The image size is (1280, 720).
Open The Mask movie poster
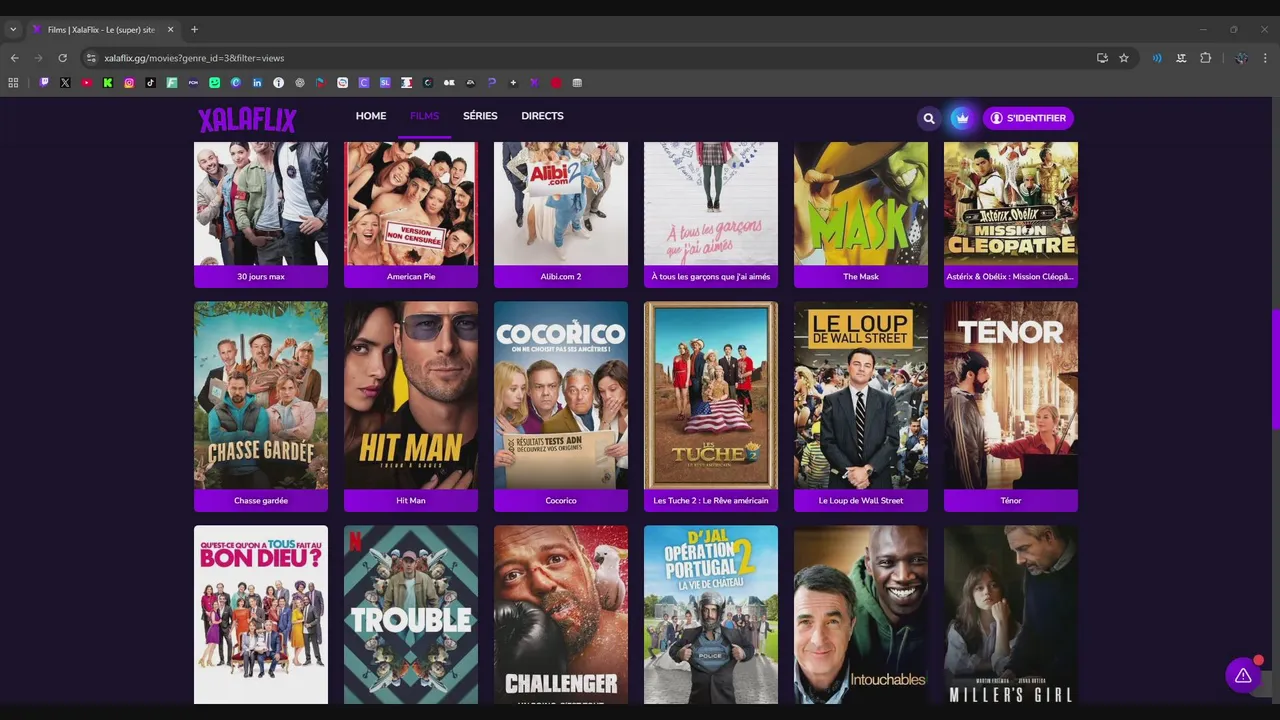tap(861, 204)
